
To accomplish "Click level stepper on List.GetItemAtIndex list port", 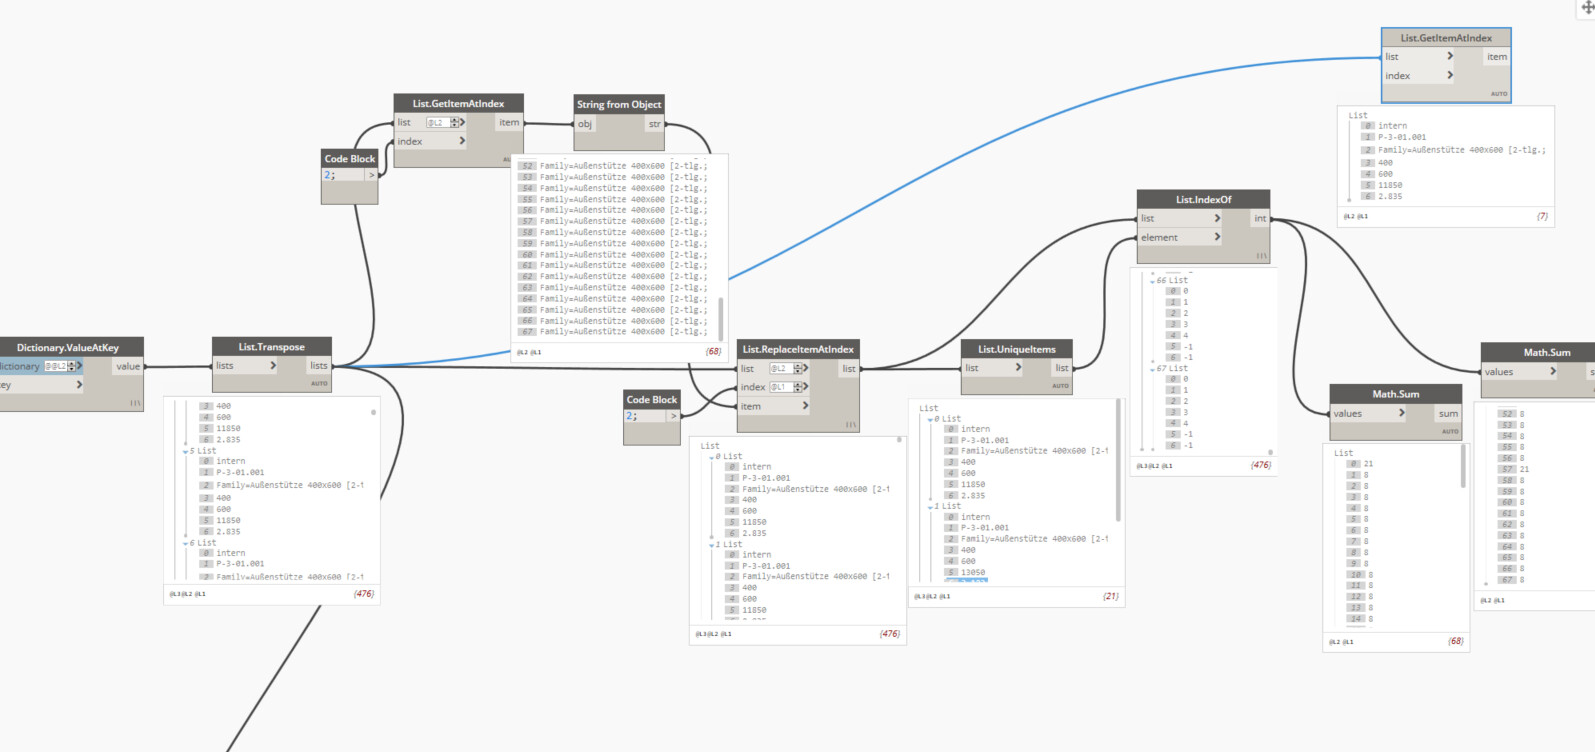I will [x=455, y=122].
